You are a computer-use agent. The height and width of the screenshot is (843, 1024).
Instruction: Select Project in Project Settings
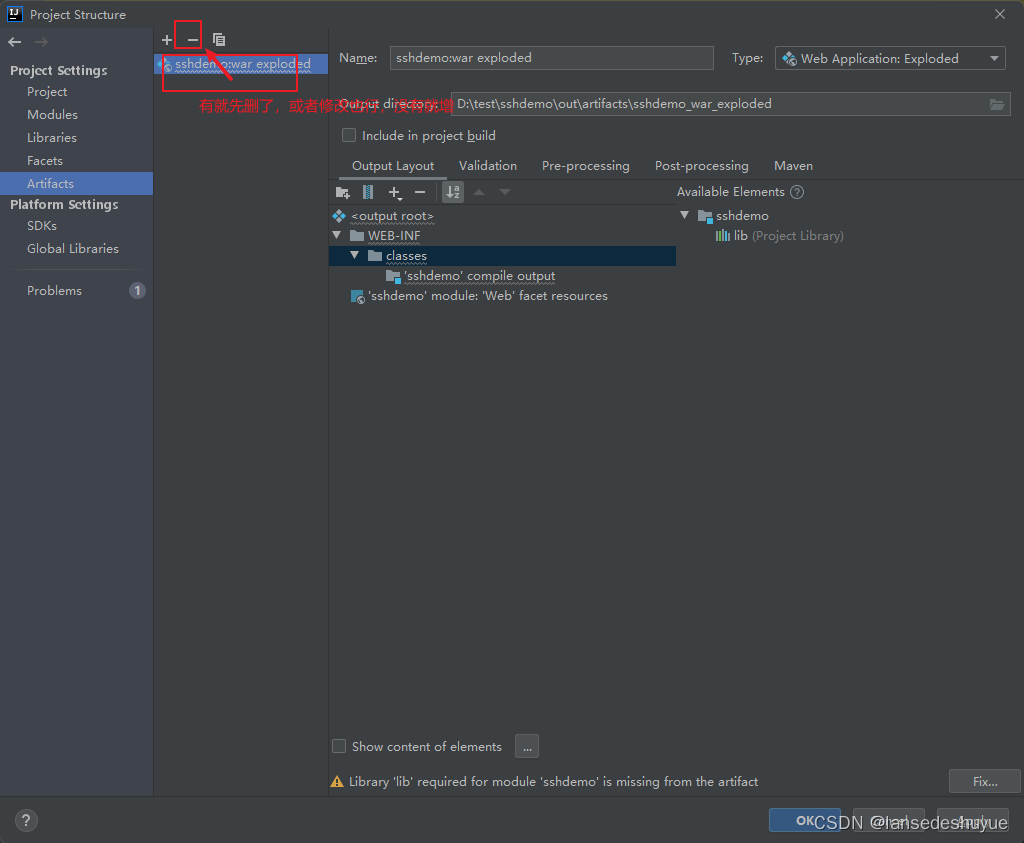pyautogui.click(x=47, y=92)
